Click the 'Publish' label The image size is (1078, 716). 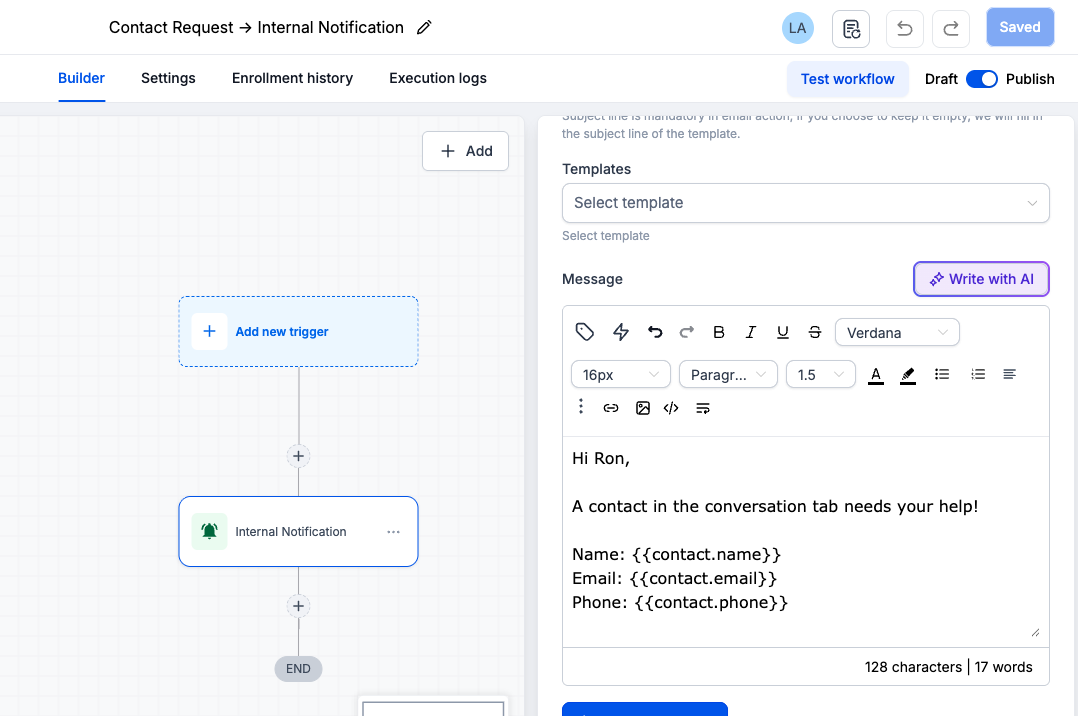pyautogui.click(x=1030, y=79)
